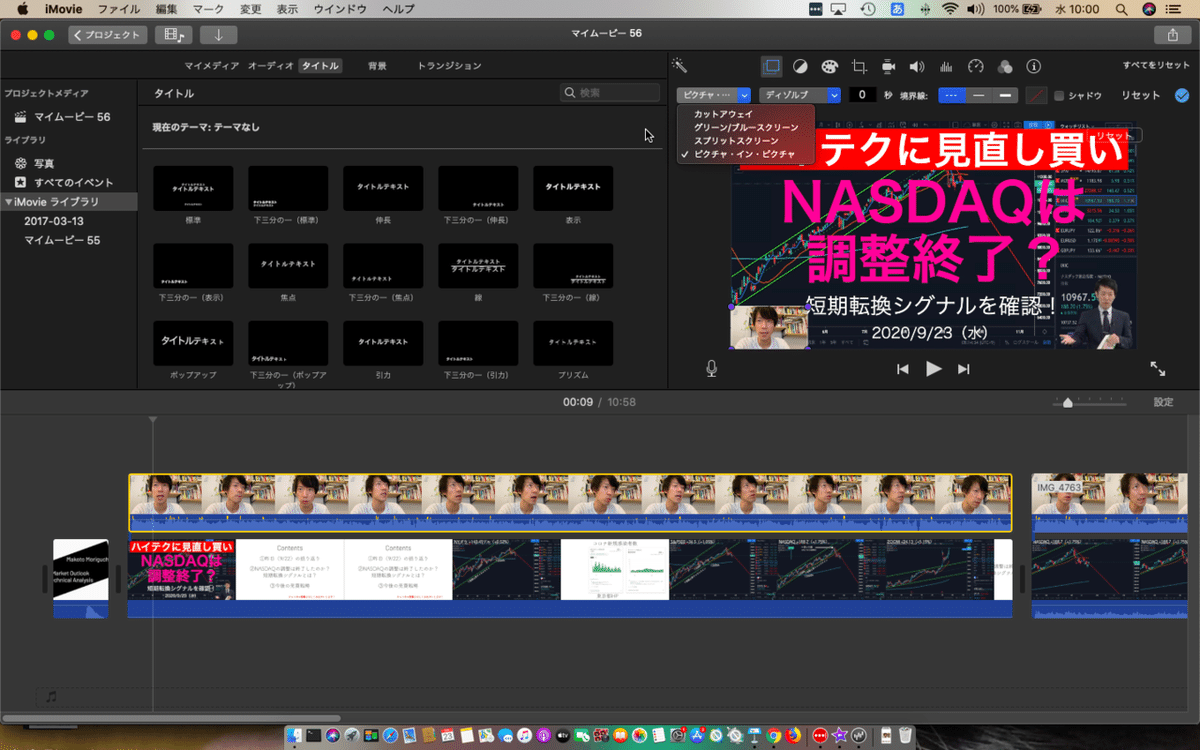This screenshot has height=750, width=1200.
Task: Skip to next clip in viewer
Action: [x=964, y=369]
